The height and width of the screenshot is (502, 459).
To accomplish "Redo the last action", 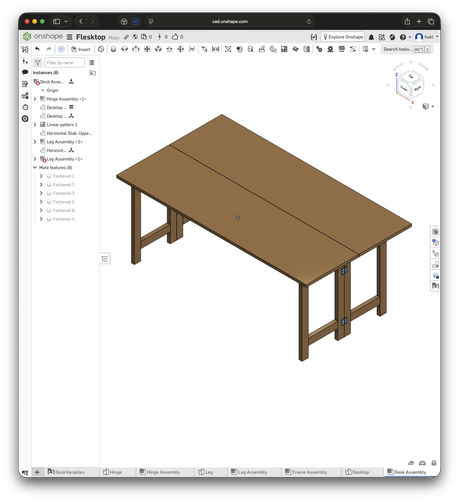I will click(x=49, y=49).
